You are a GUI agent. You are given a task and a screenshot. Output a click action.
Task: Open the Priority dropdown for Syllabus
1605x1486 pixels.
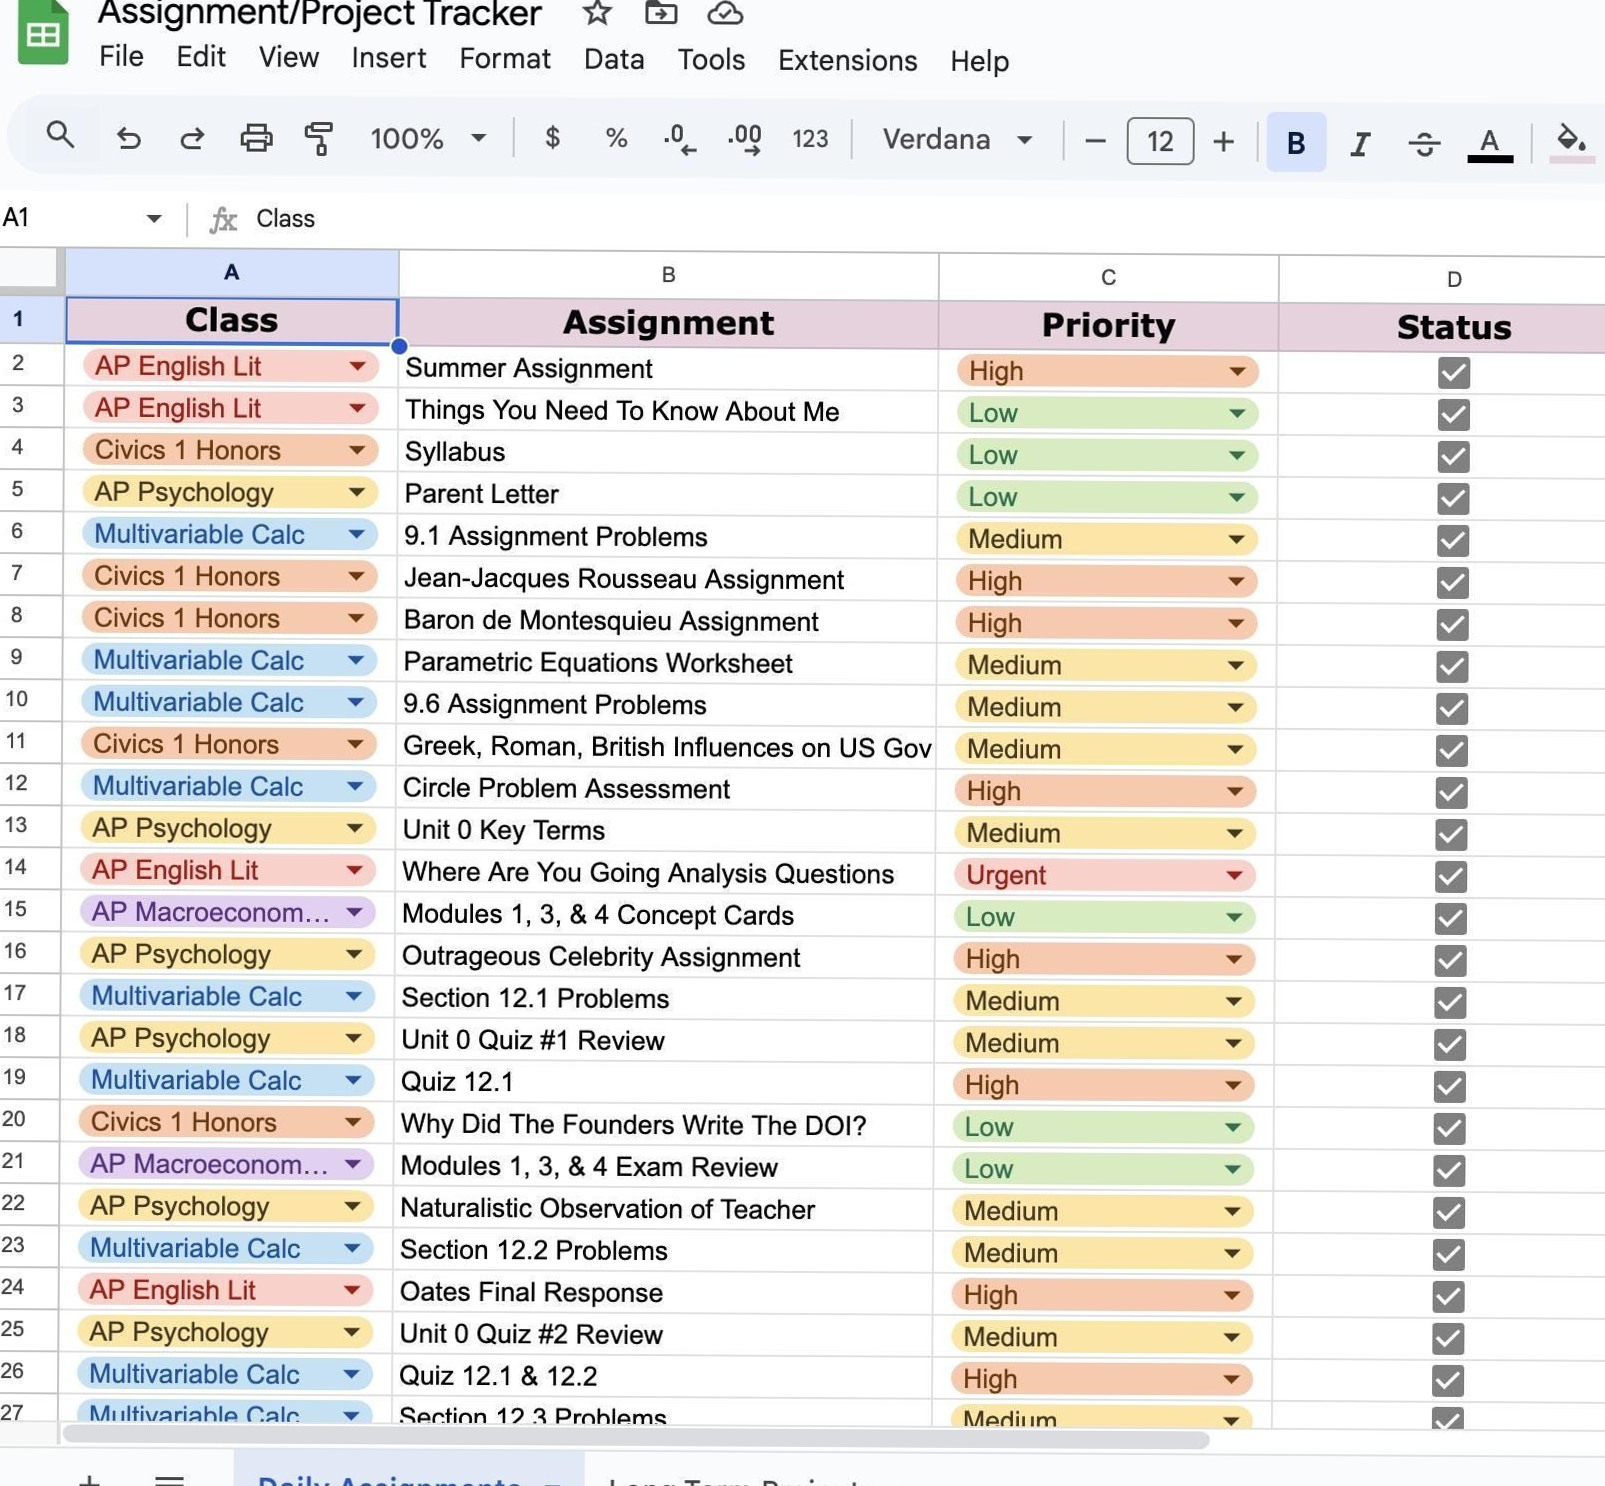[x=1238, y=455]
